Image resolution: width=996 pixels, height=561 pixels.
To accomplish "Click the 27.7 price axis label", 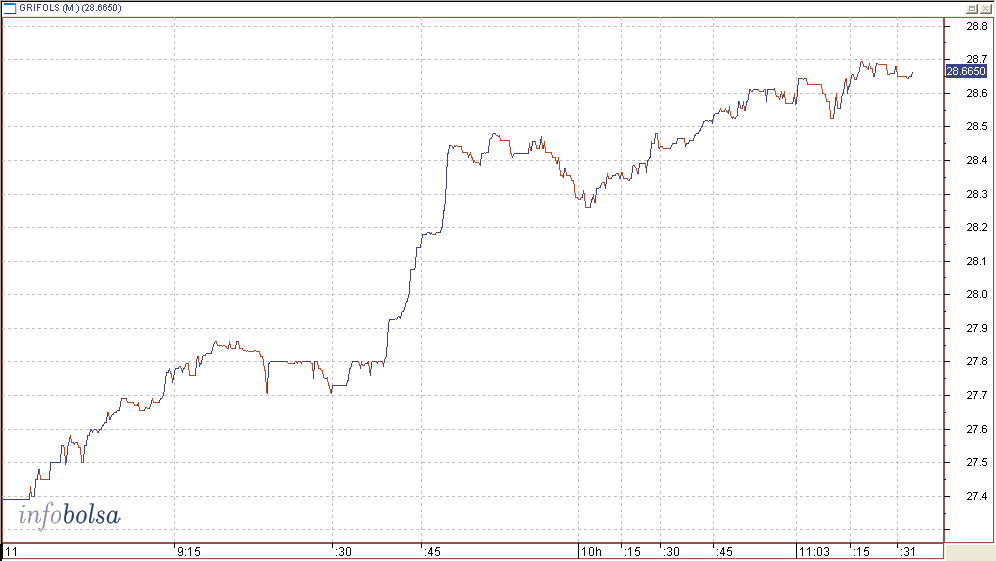I will pyautogui.click(x=977, y=395).
